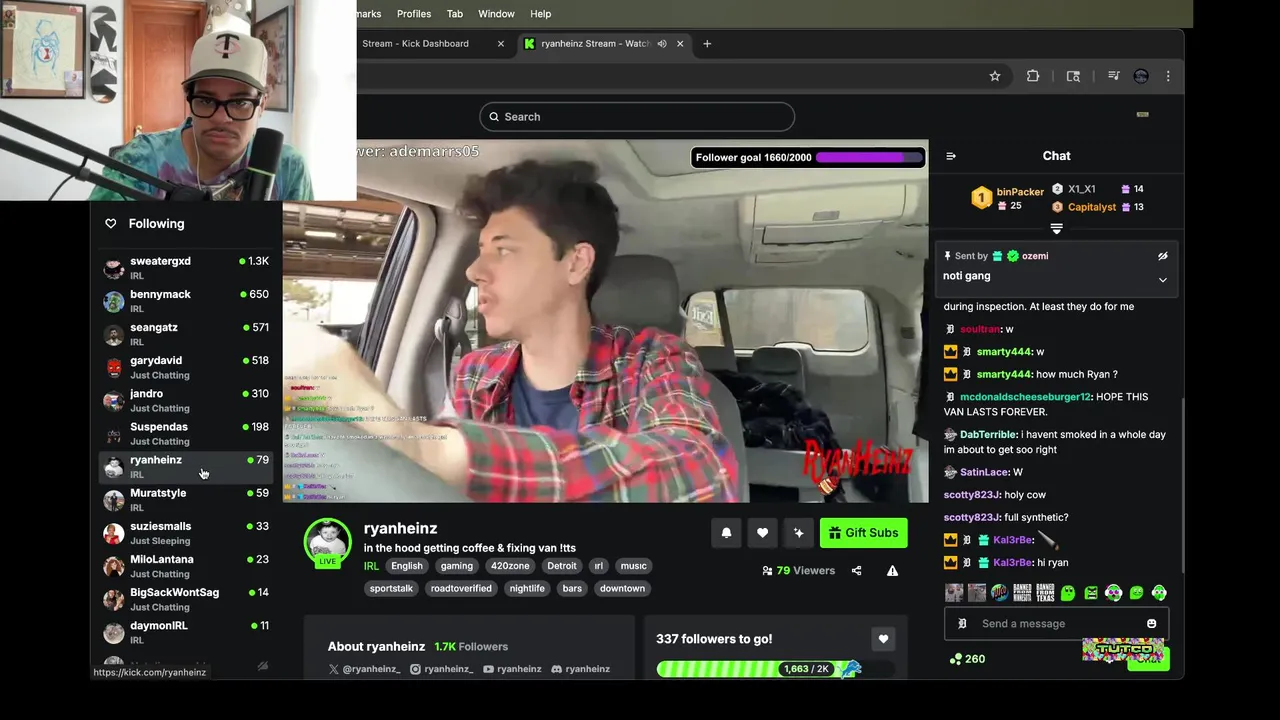This screenshot has height=720, width=1280.
Task: Click Capitalyst on the gift leaderboard
Action: point(1092,207)
